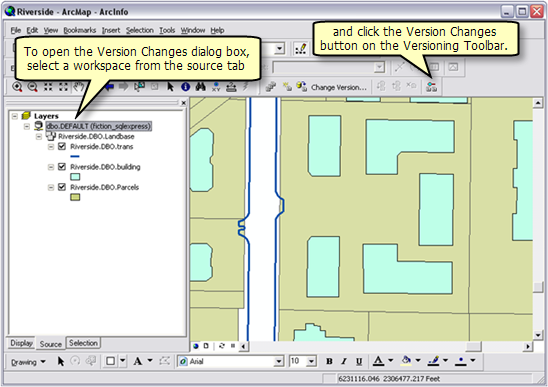Close the table of contents panel
Viewport: 548px width, 387px height.
[x=183, y=103]
